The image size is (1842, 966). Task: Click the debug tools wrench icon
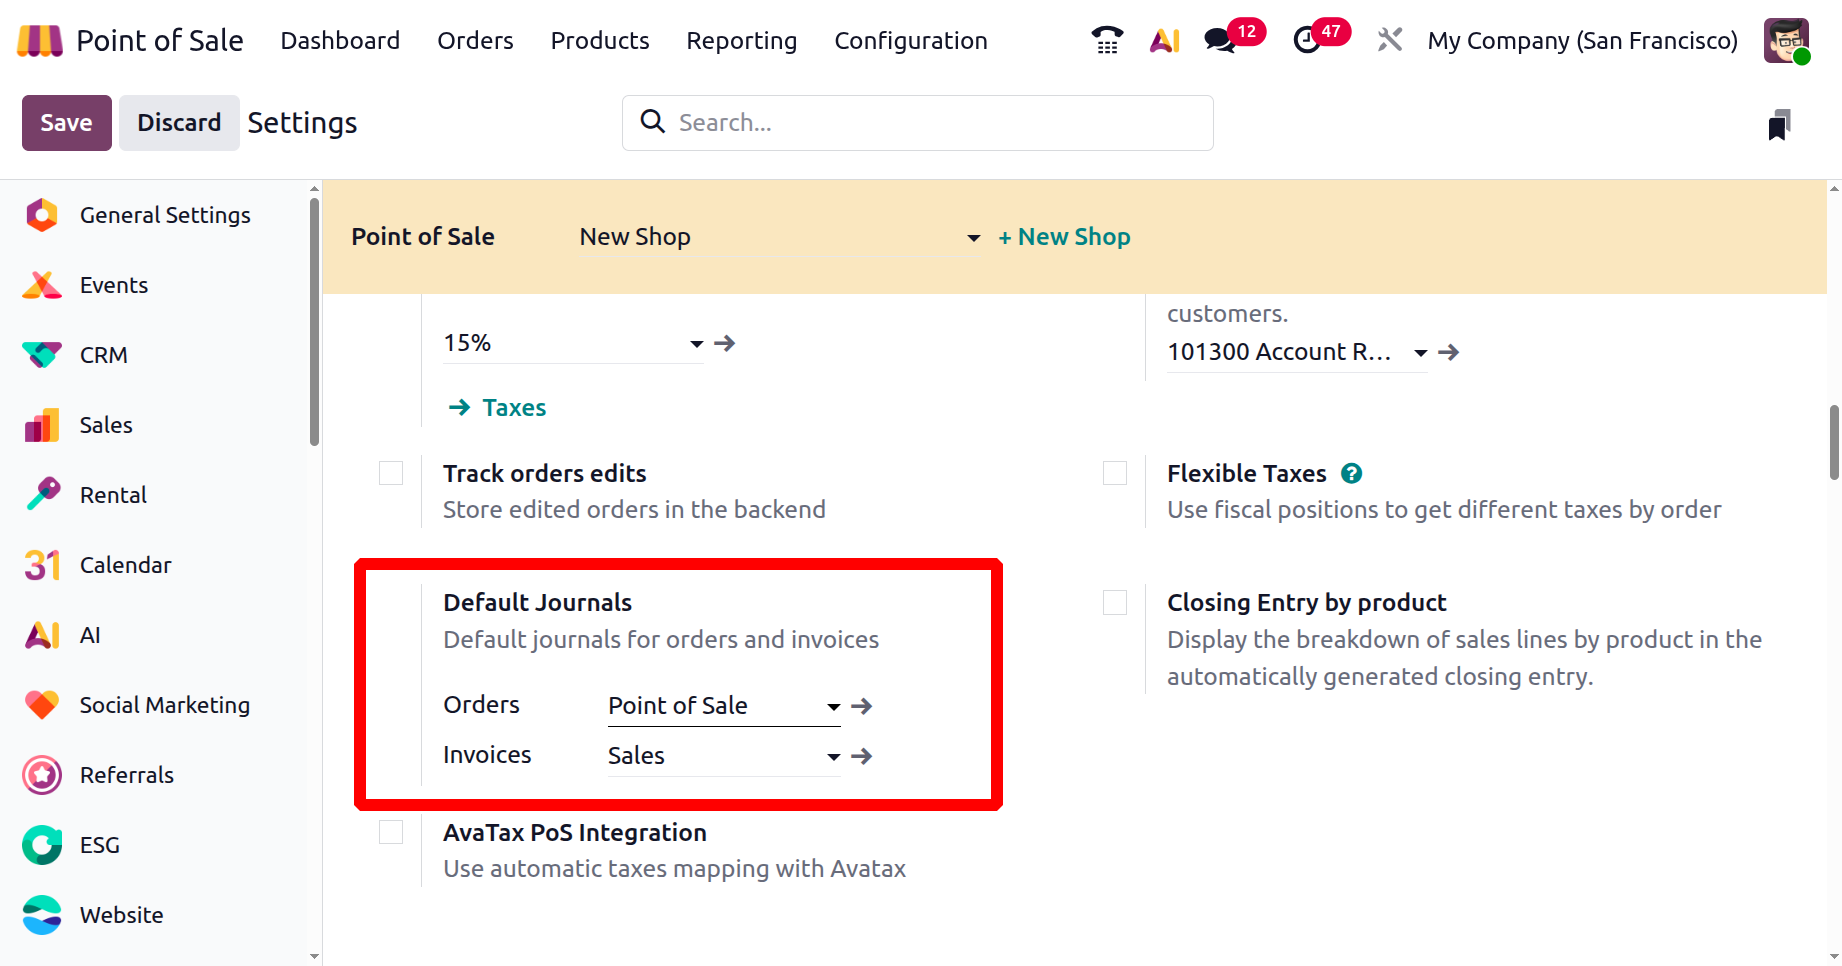tap(1389, 40)
